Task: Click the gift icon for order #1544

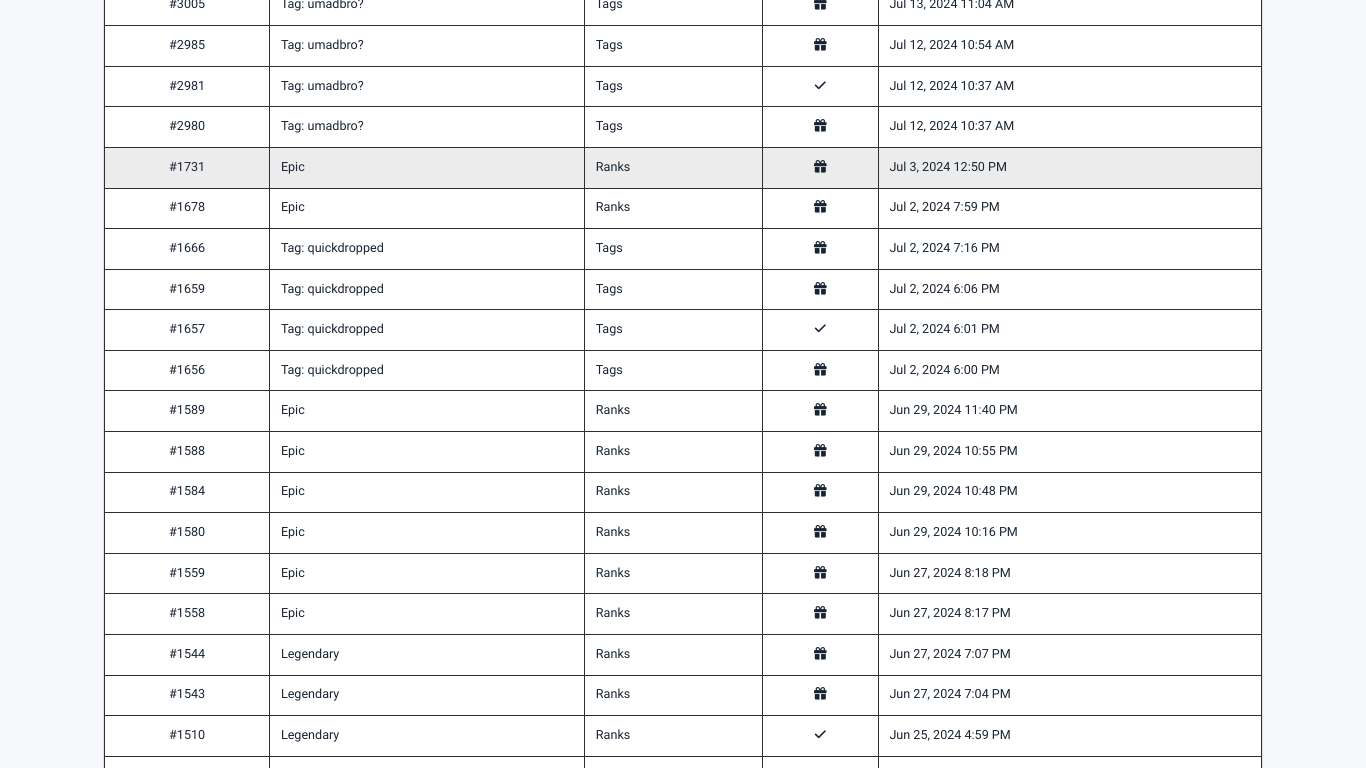Action: click(x=820, y=654)
